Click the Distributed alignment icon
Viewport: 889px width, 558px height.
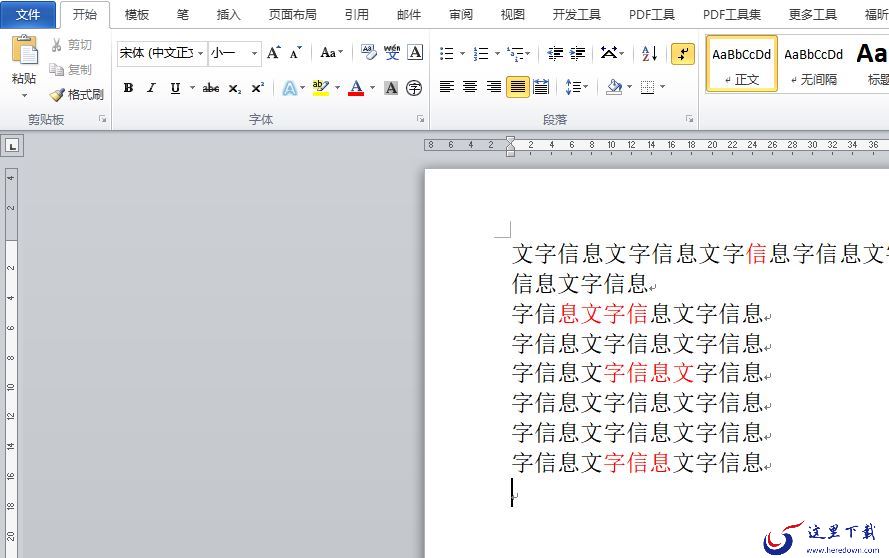point(541,87)
